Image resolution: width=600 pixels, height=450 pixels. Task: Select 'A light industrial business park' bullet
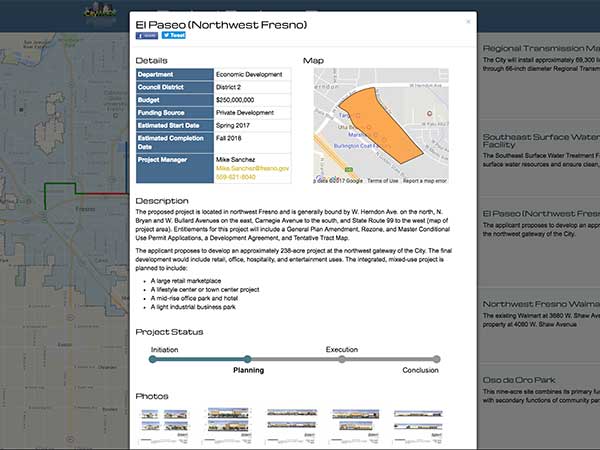click(x=193, y=307)
